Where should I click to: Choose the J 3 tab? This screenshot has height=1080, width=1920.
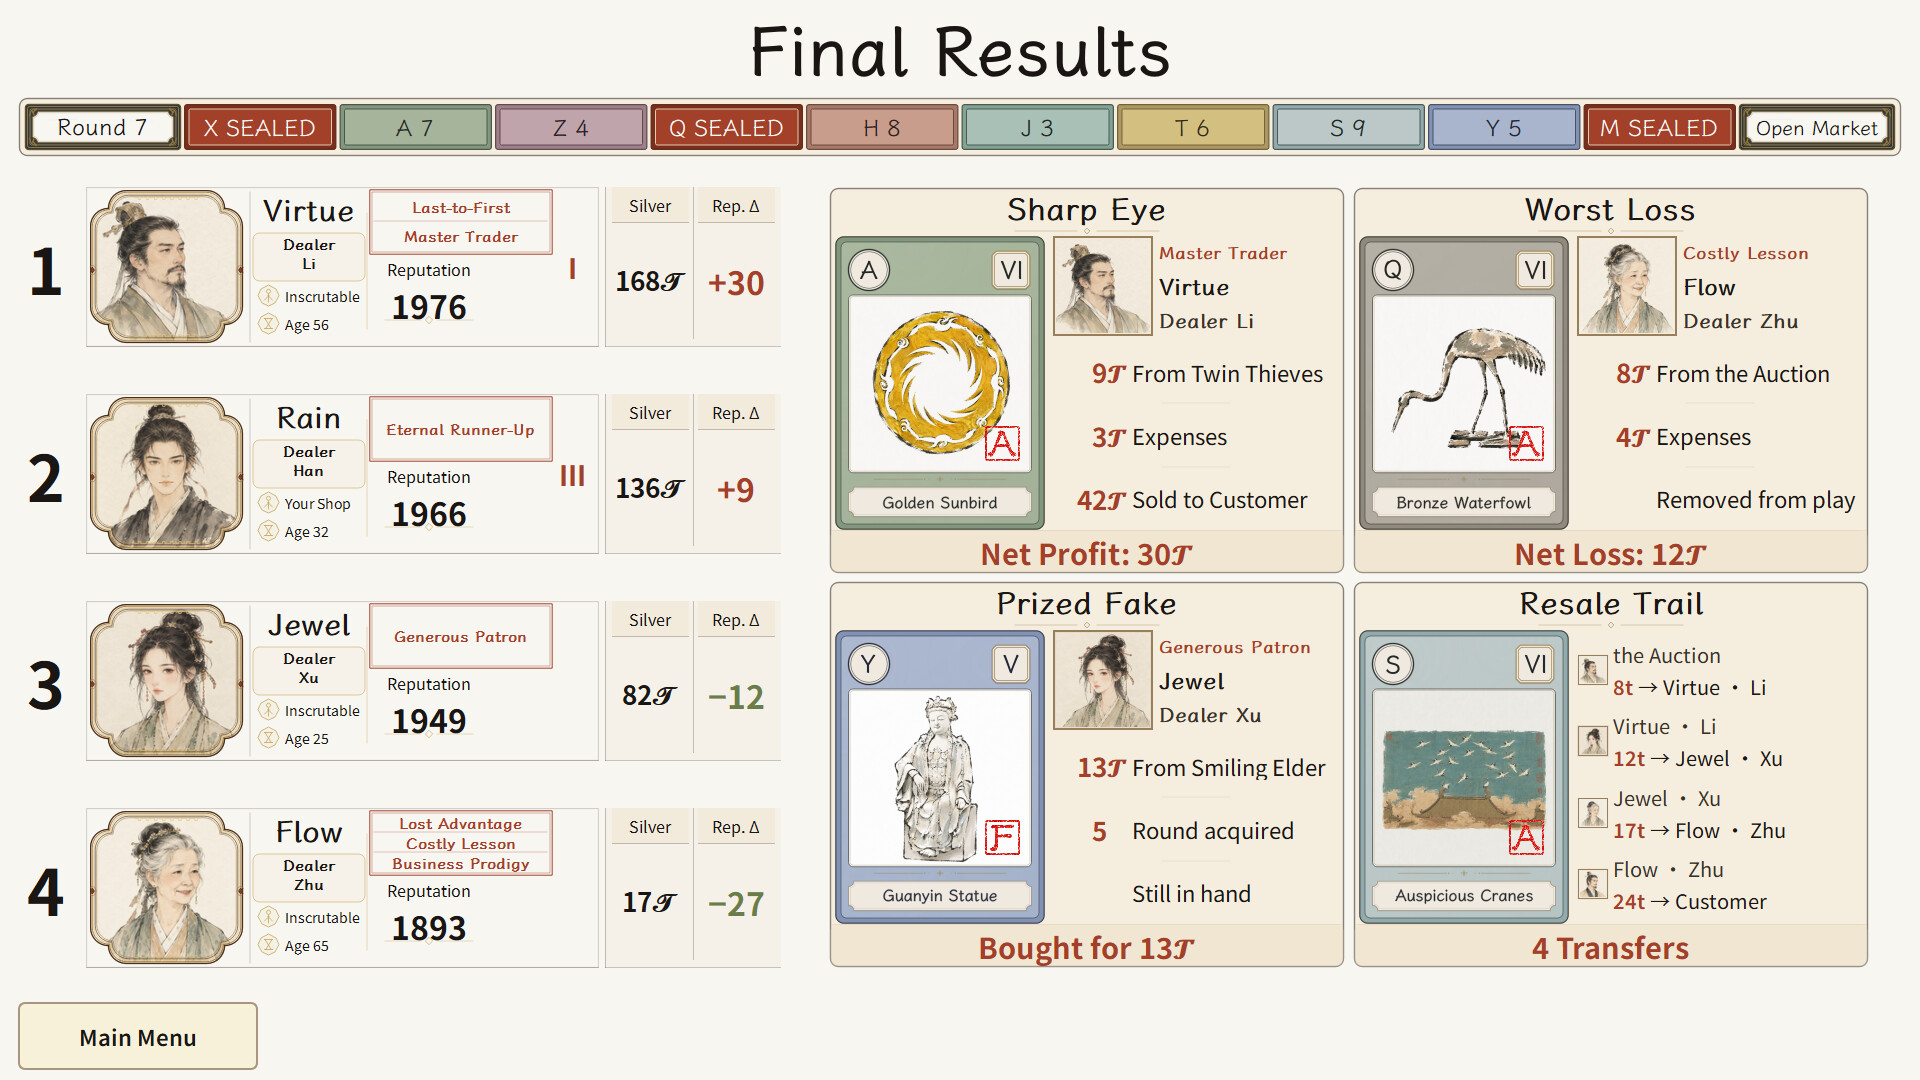pos(1037,128)
